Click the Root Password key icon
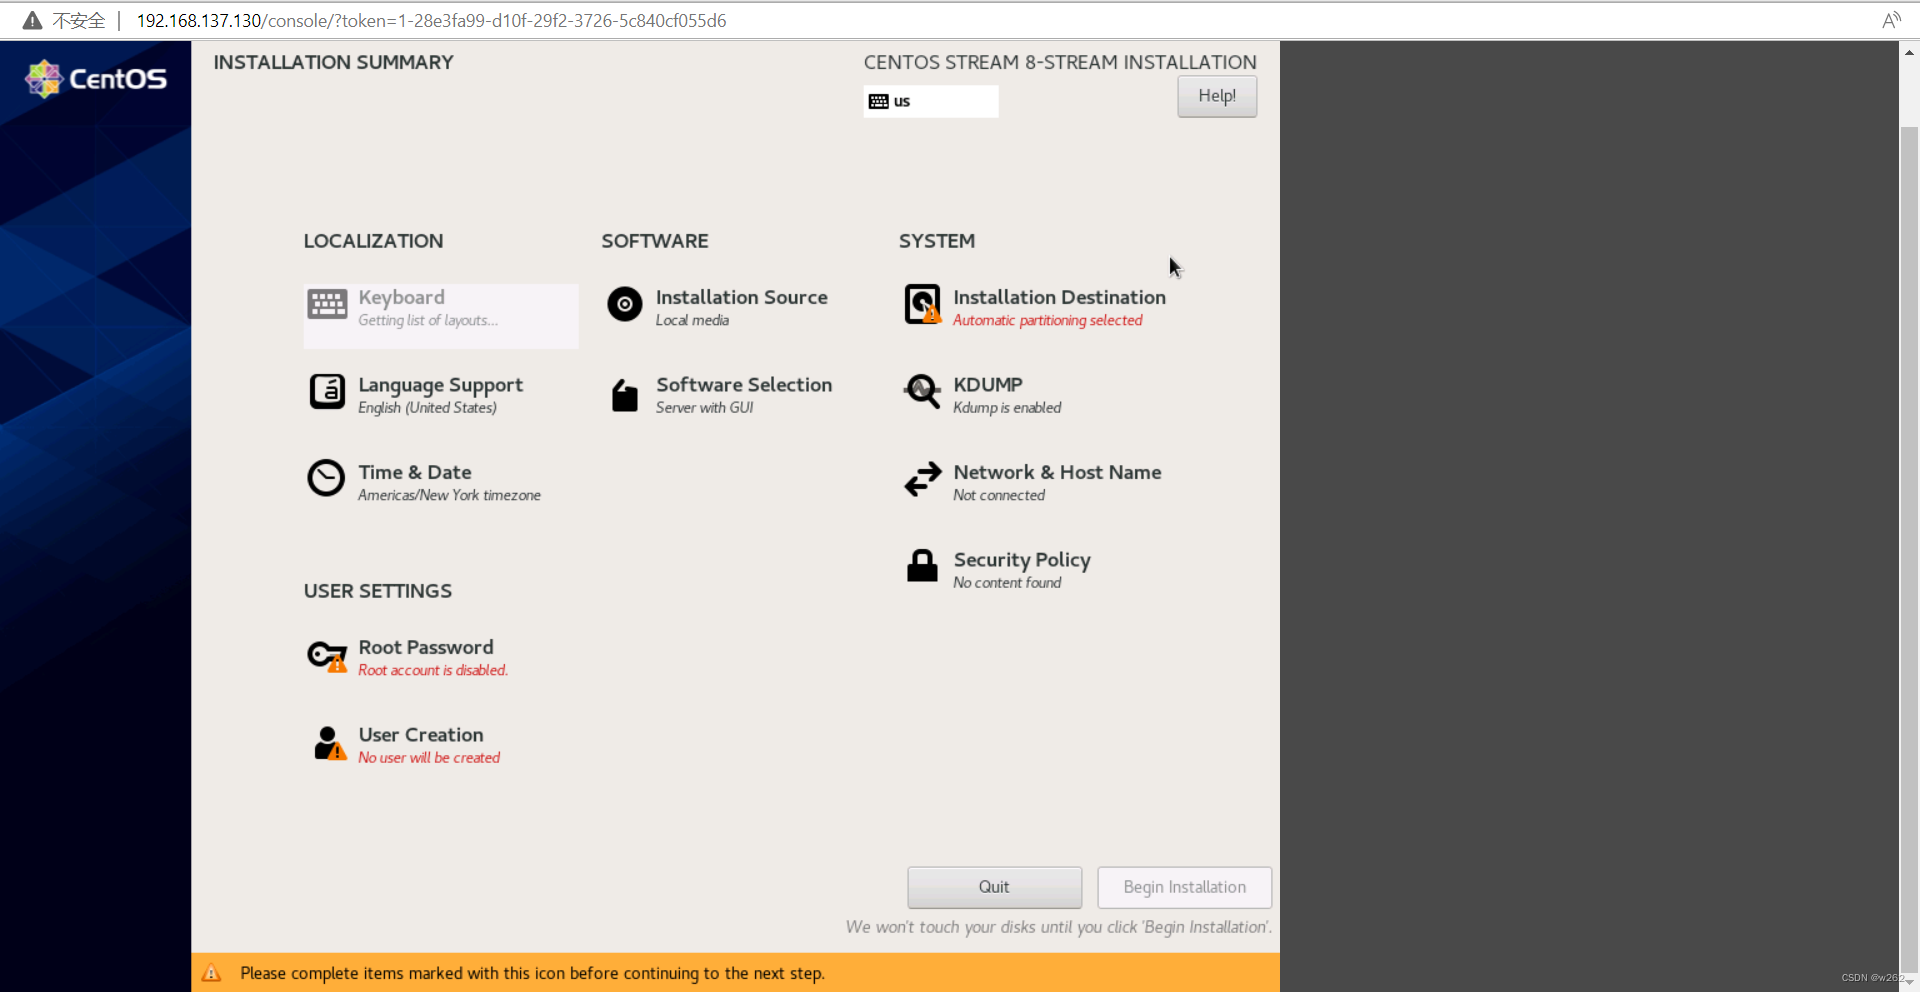Image resolution: width=1920 pixels, height=992 pixels. (x=327, y=657)
